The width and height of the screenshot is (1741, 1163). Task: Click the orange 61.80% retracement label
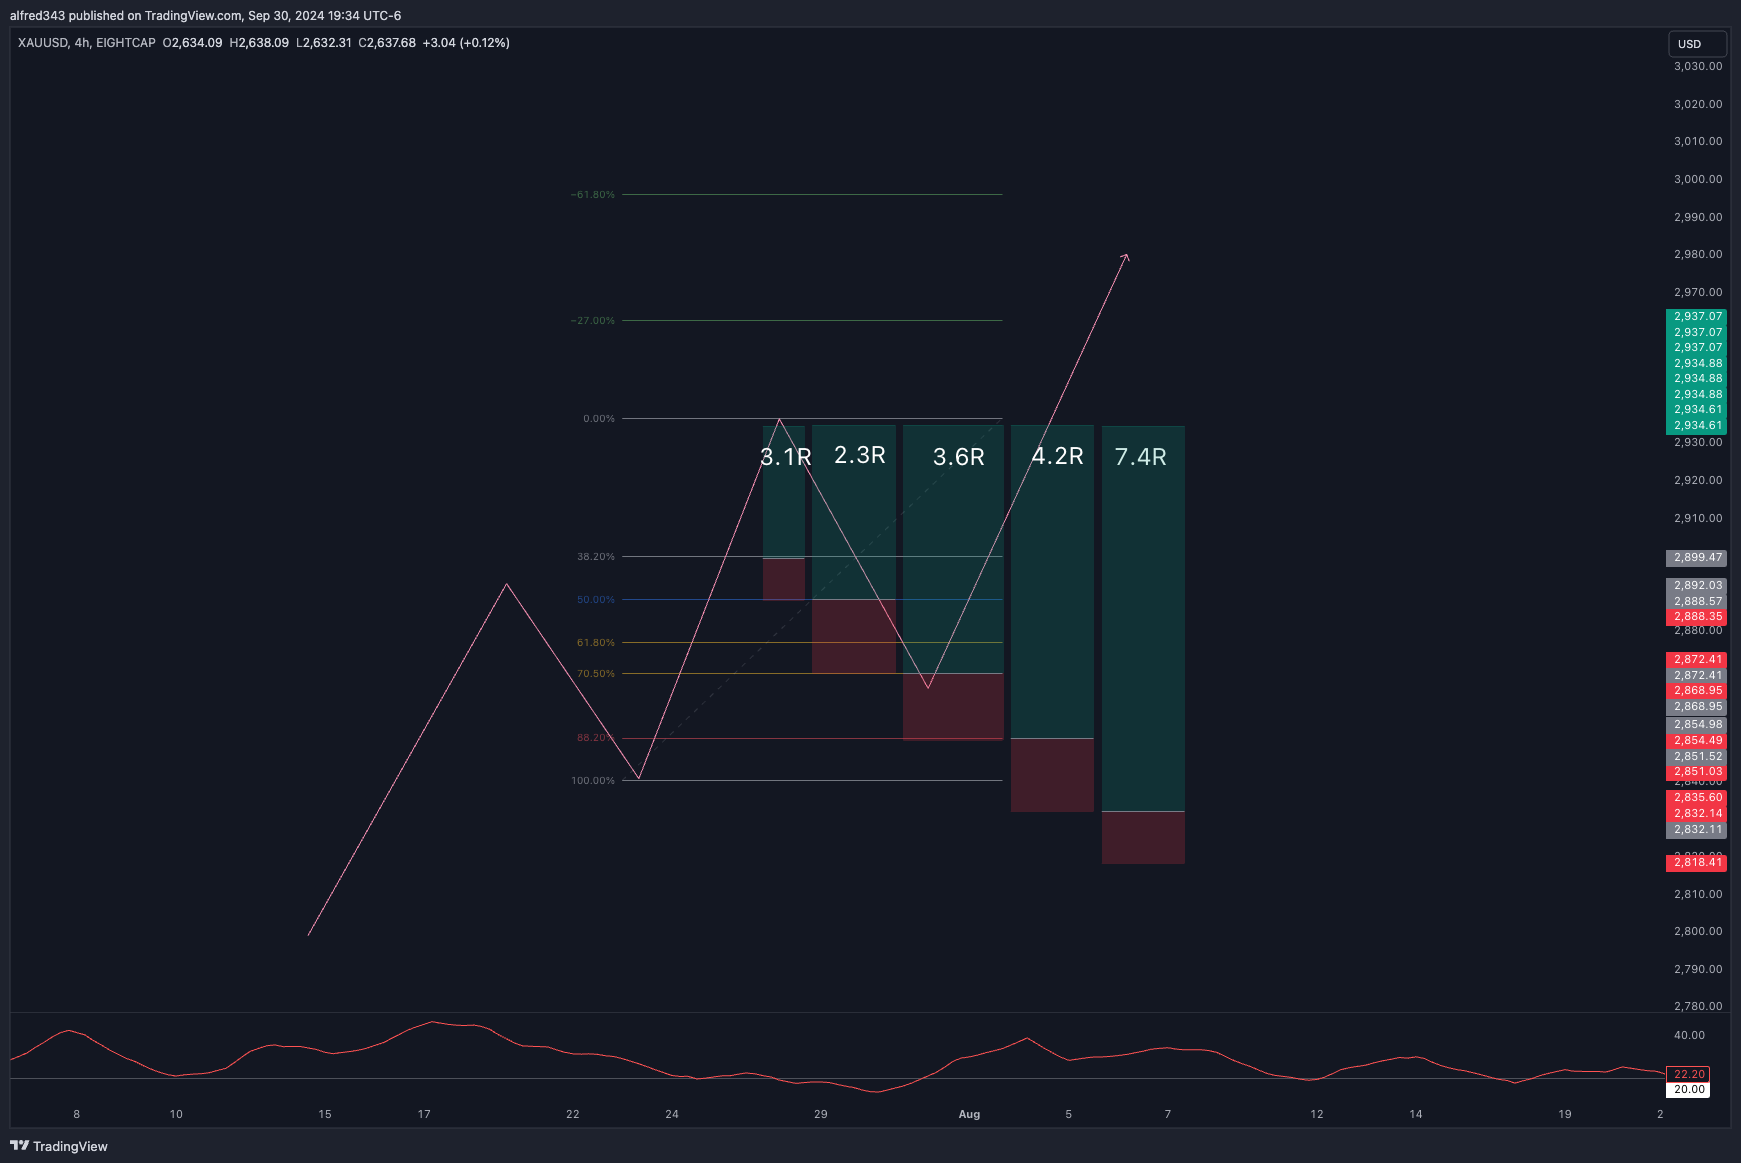click(x=596, y=643)
